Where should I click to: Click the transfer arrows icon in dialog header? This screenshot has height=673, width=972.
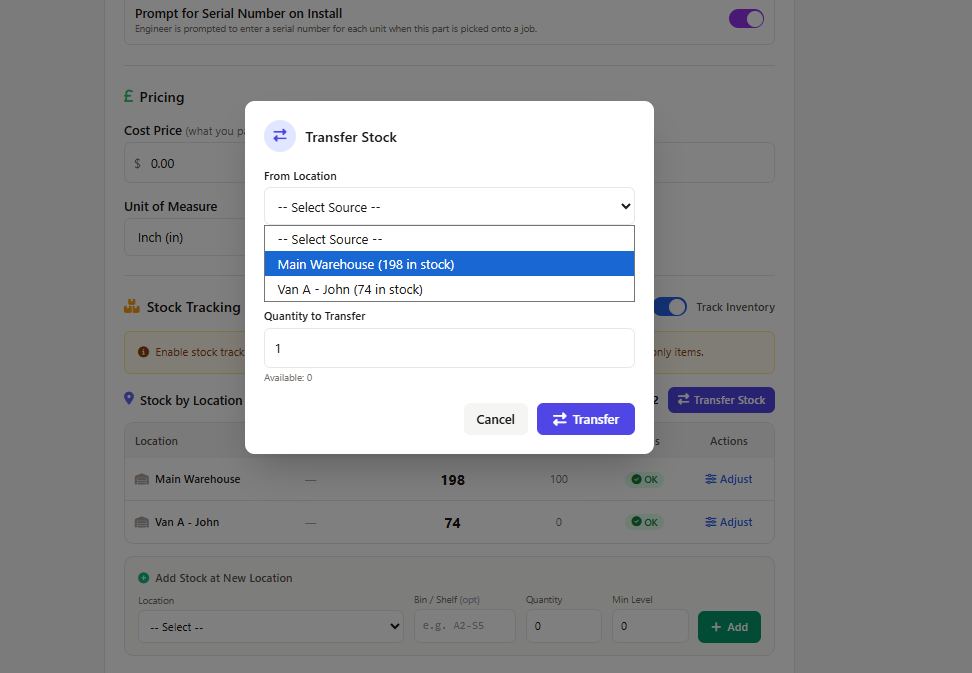tap(280, 136)
